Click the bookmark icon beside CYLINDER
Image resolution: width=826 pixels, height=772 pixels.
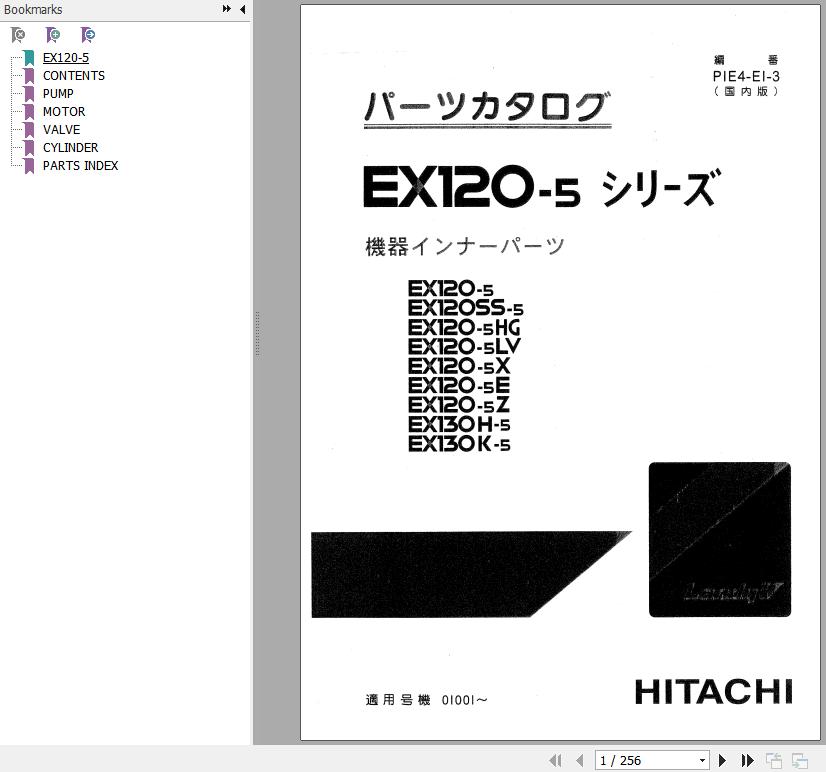coord(29,148)
